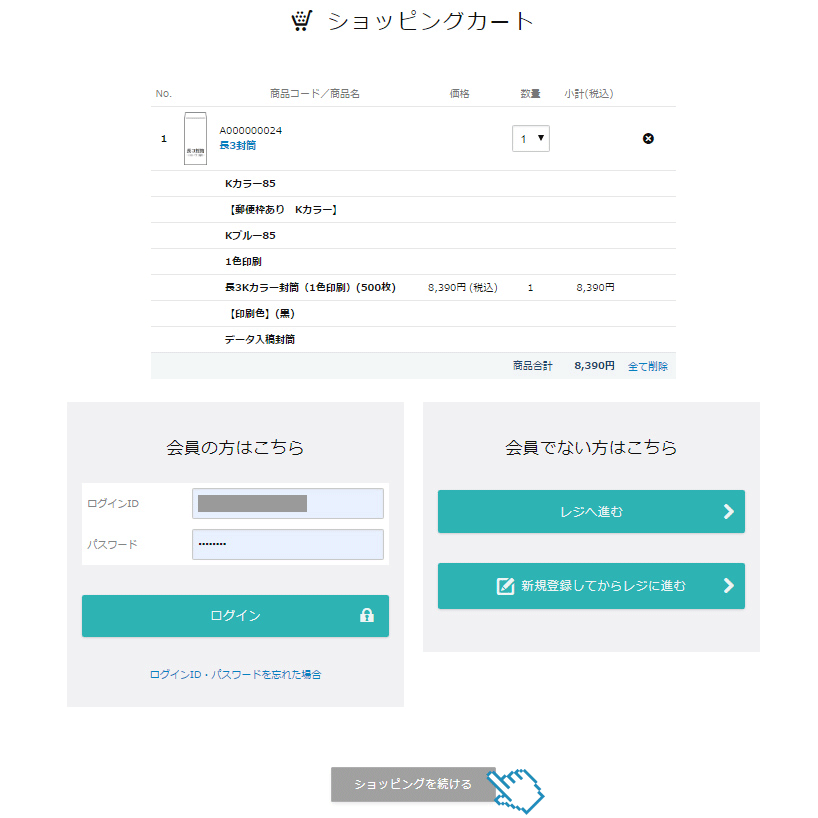The height and width of the screenshot is (818, 818).
Task: Click the padlock icon on the login button
Action: pos(367,615)
